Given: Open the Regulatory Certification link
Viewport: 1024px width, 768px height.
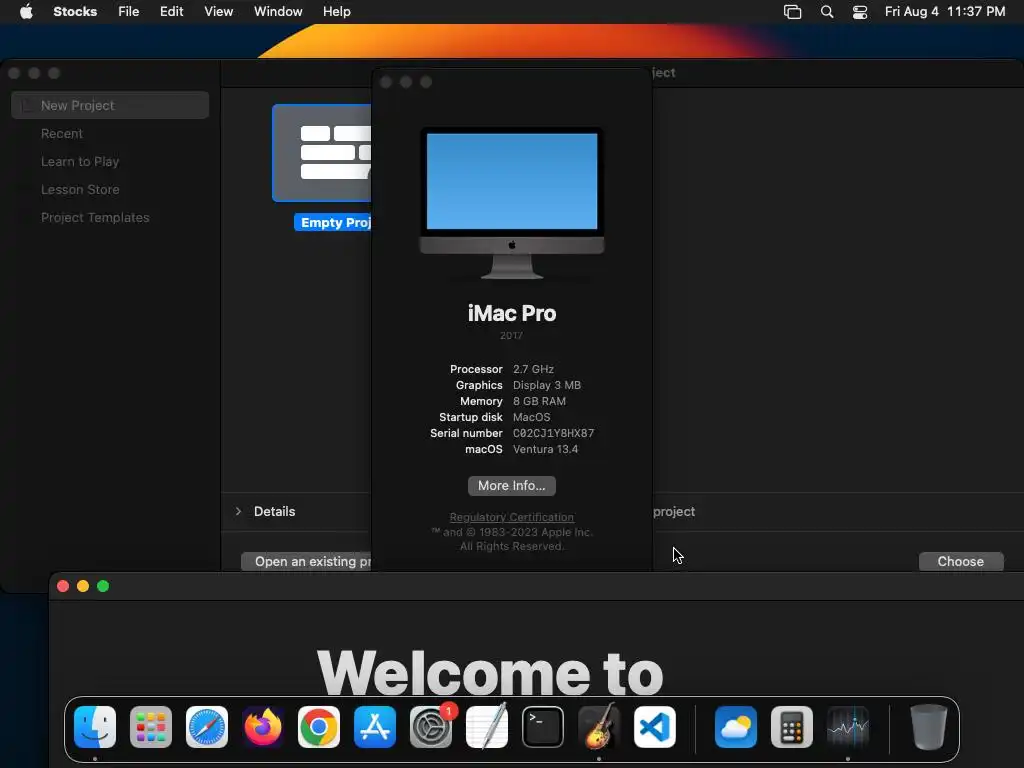Looking at the screenshot, I should (x=512, y=517).
